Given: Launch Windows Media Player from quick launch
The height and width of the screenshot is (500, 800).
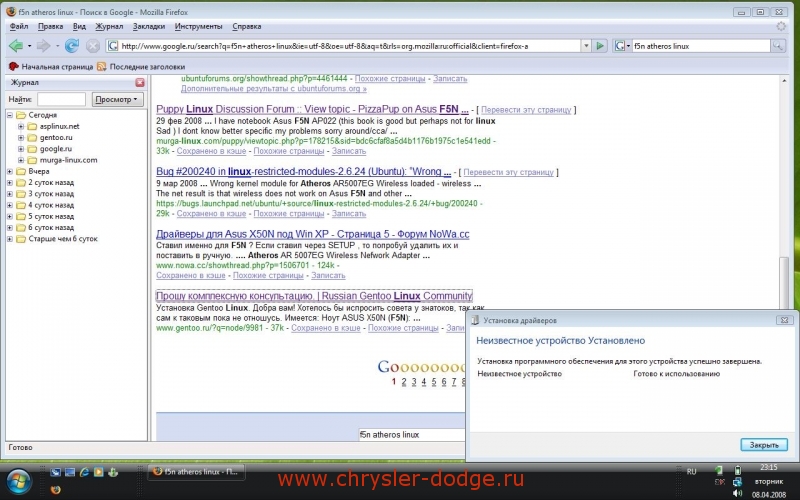Looking at the screenshot, I should (98, 472).
